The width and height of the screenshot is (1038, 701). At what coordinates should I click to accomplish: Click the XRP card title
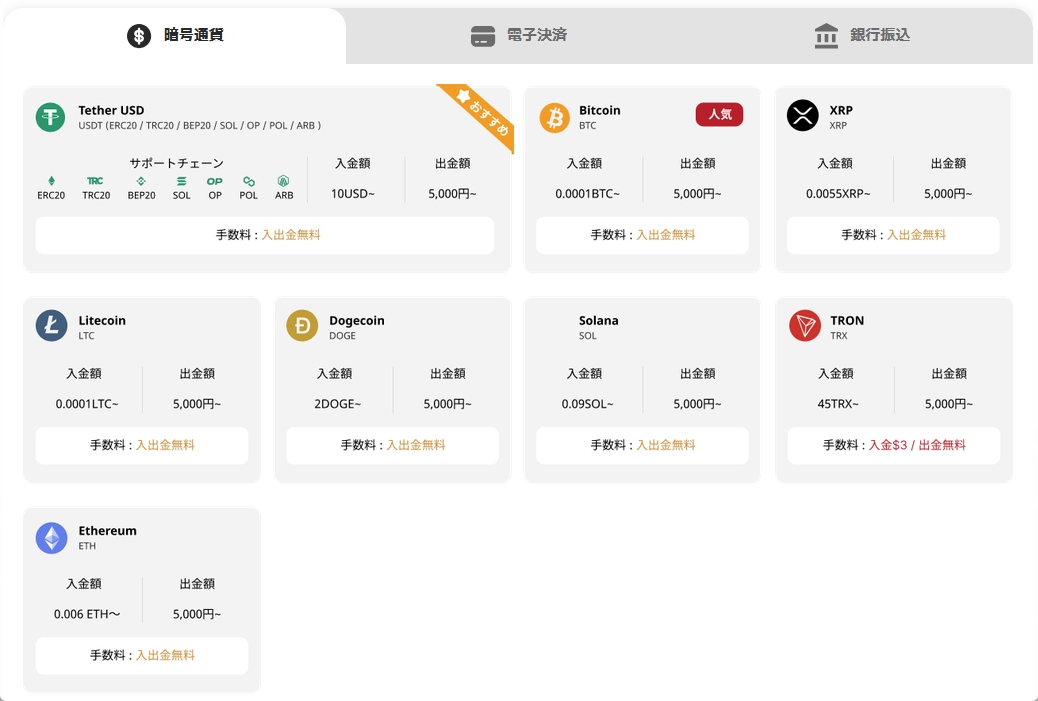click(841, 110)
